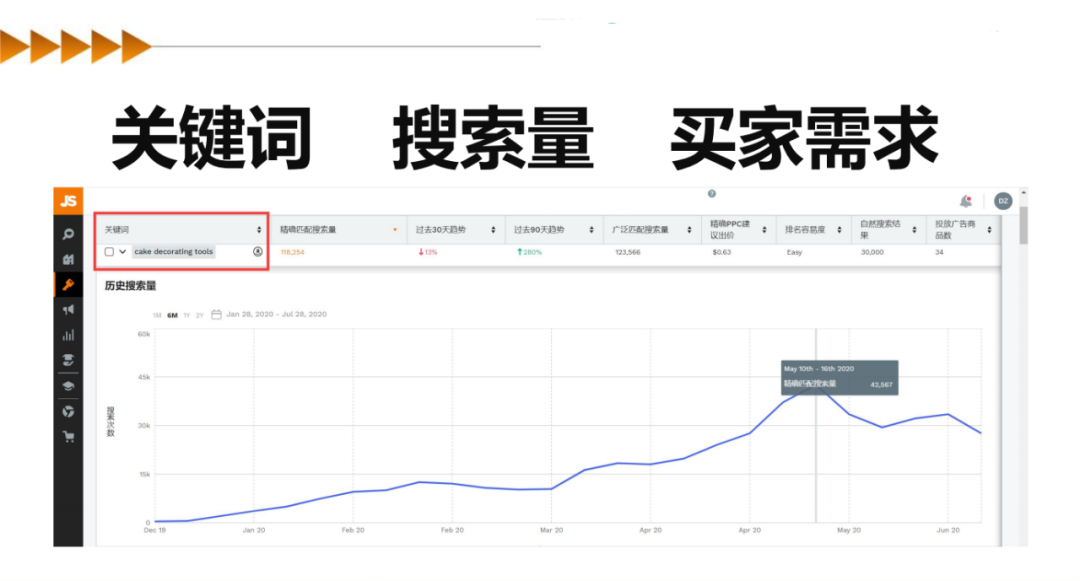Switch chart range to 6M
1080x581 pixels.
tap(172, 315)
